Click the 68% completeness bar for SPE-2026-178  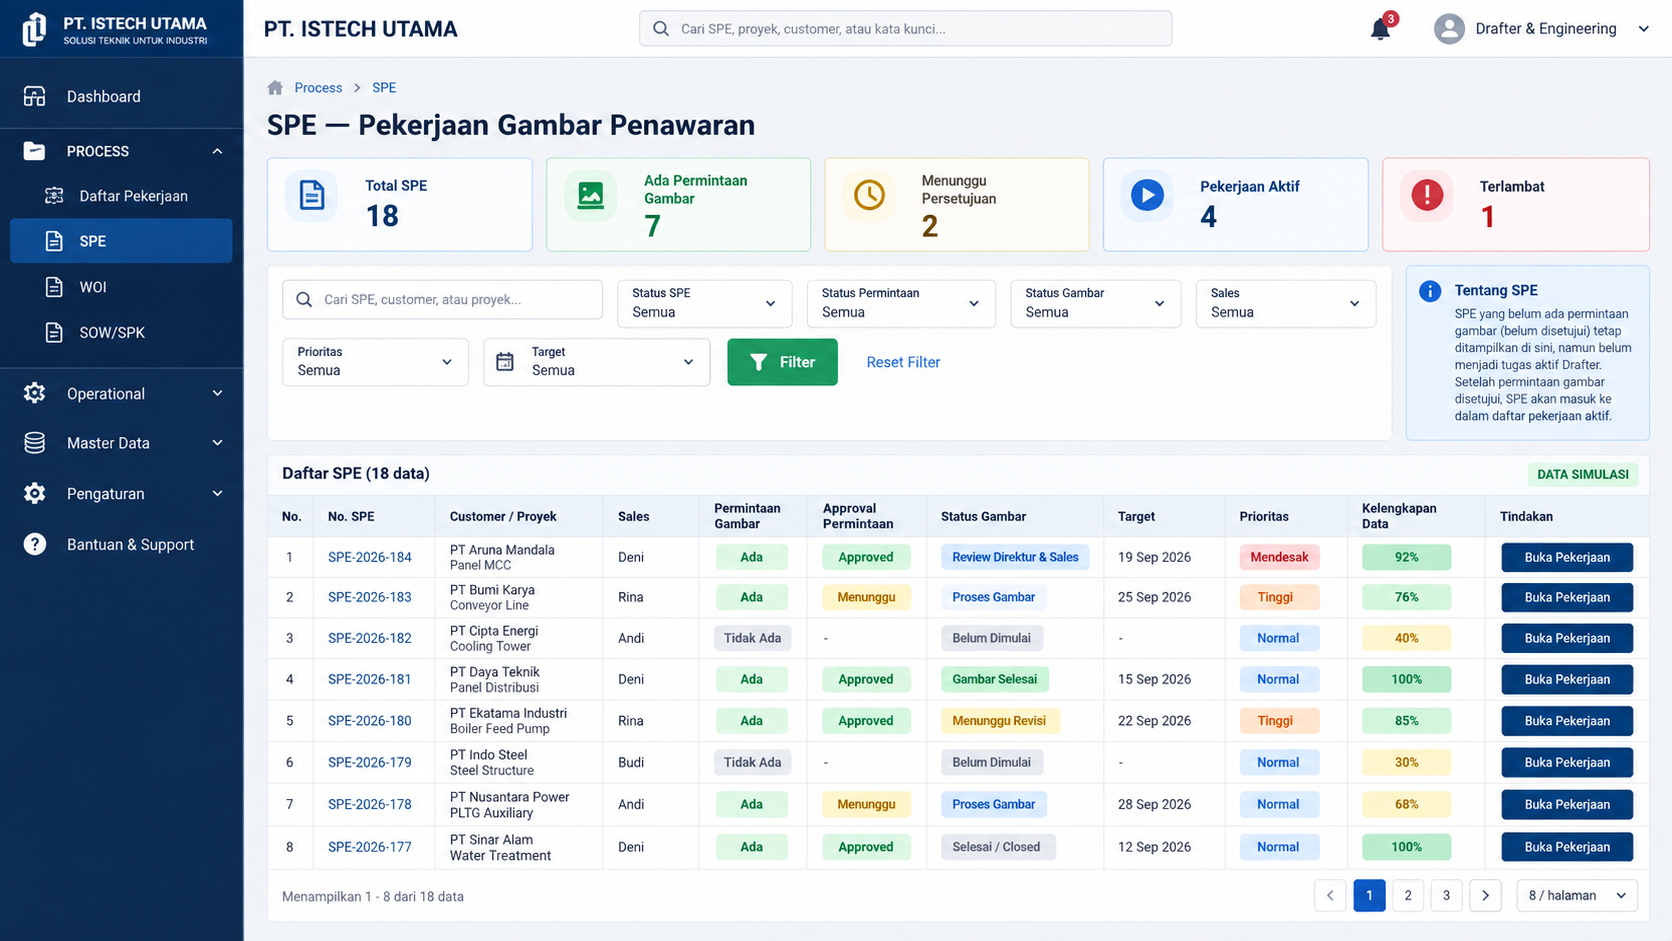[x=1406, y=804]
